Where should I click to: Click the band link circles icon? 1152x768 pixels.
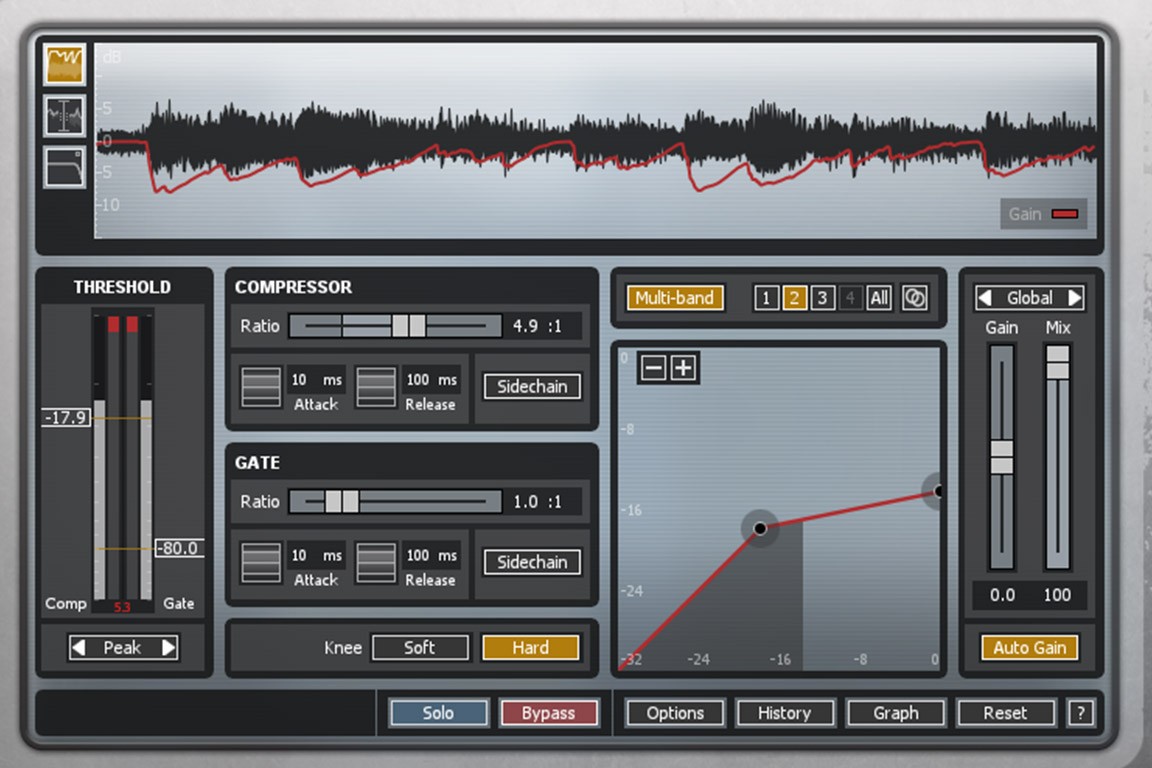(x=915, y=298)
